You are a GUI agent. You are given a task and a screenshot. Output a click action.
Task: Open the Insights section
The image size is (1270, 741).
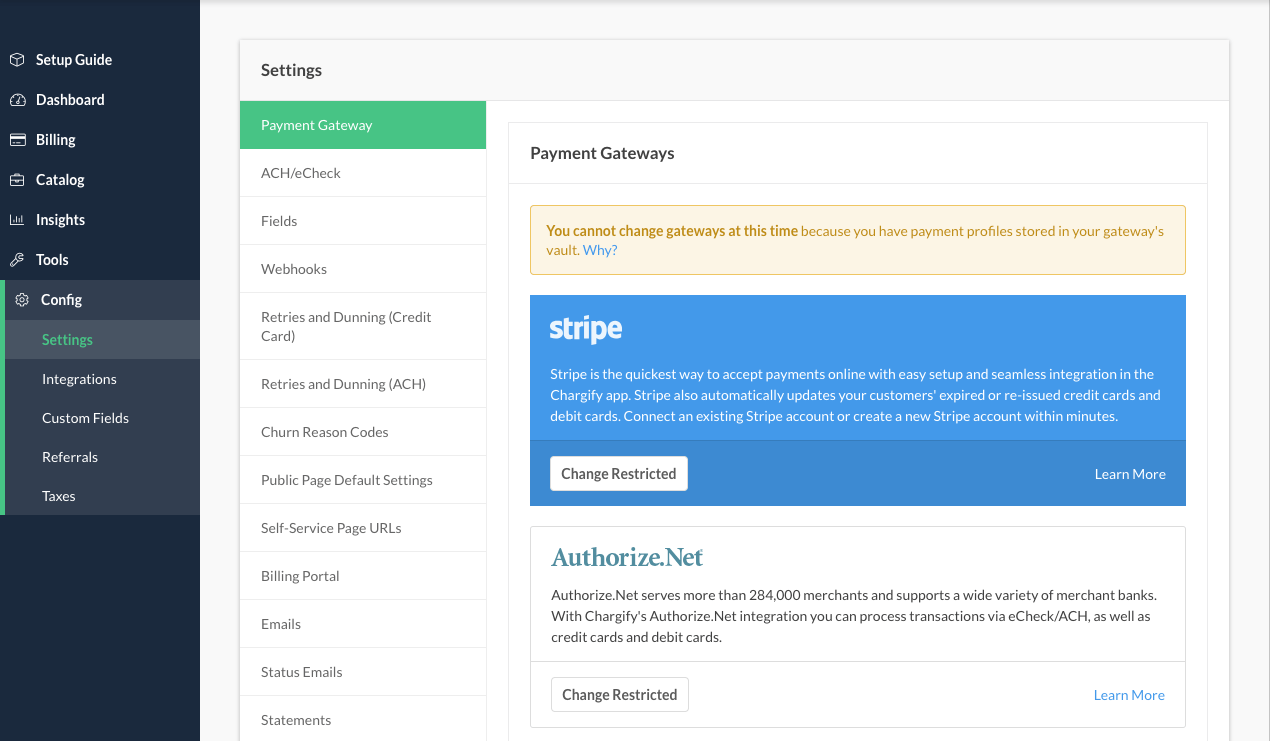point(100,220)
